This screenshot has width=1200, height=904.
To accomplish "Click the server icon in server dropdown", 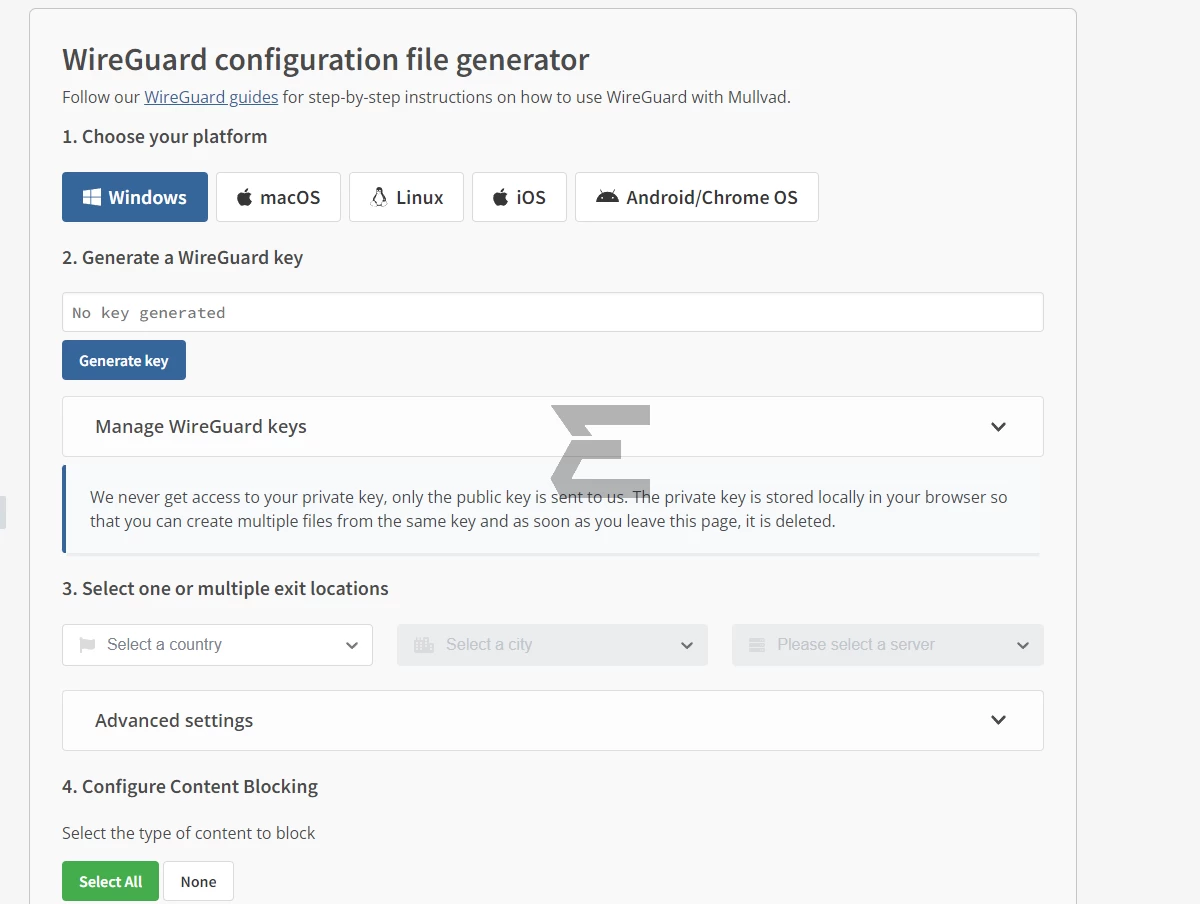I will 757,645.
